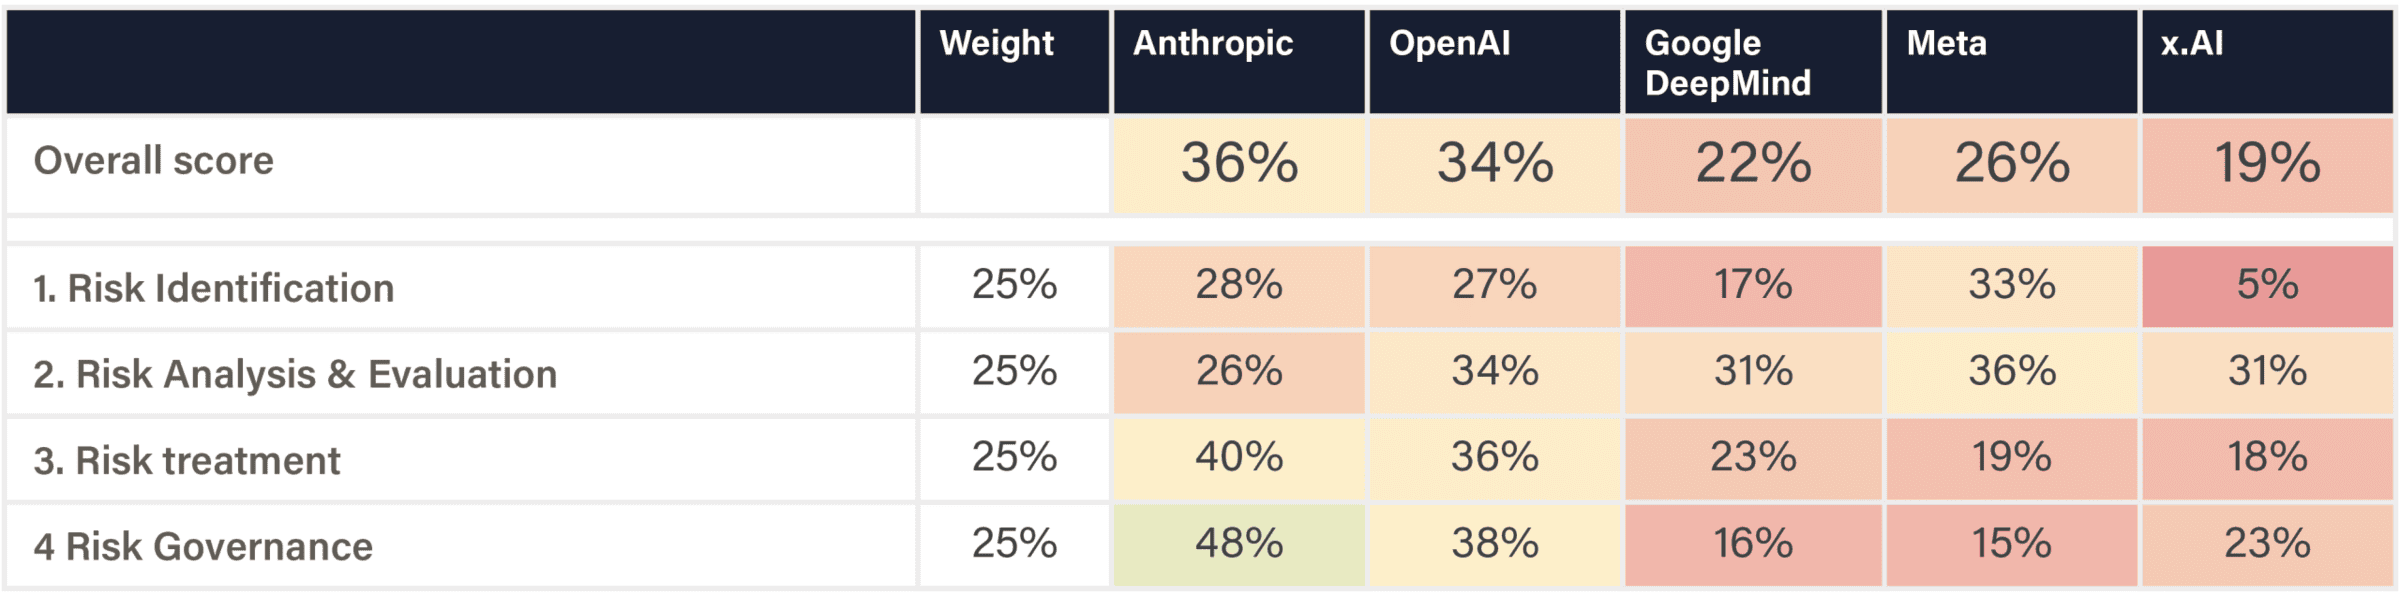Click the Risk Identification row label

click(x=213, y=288)
